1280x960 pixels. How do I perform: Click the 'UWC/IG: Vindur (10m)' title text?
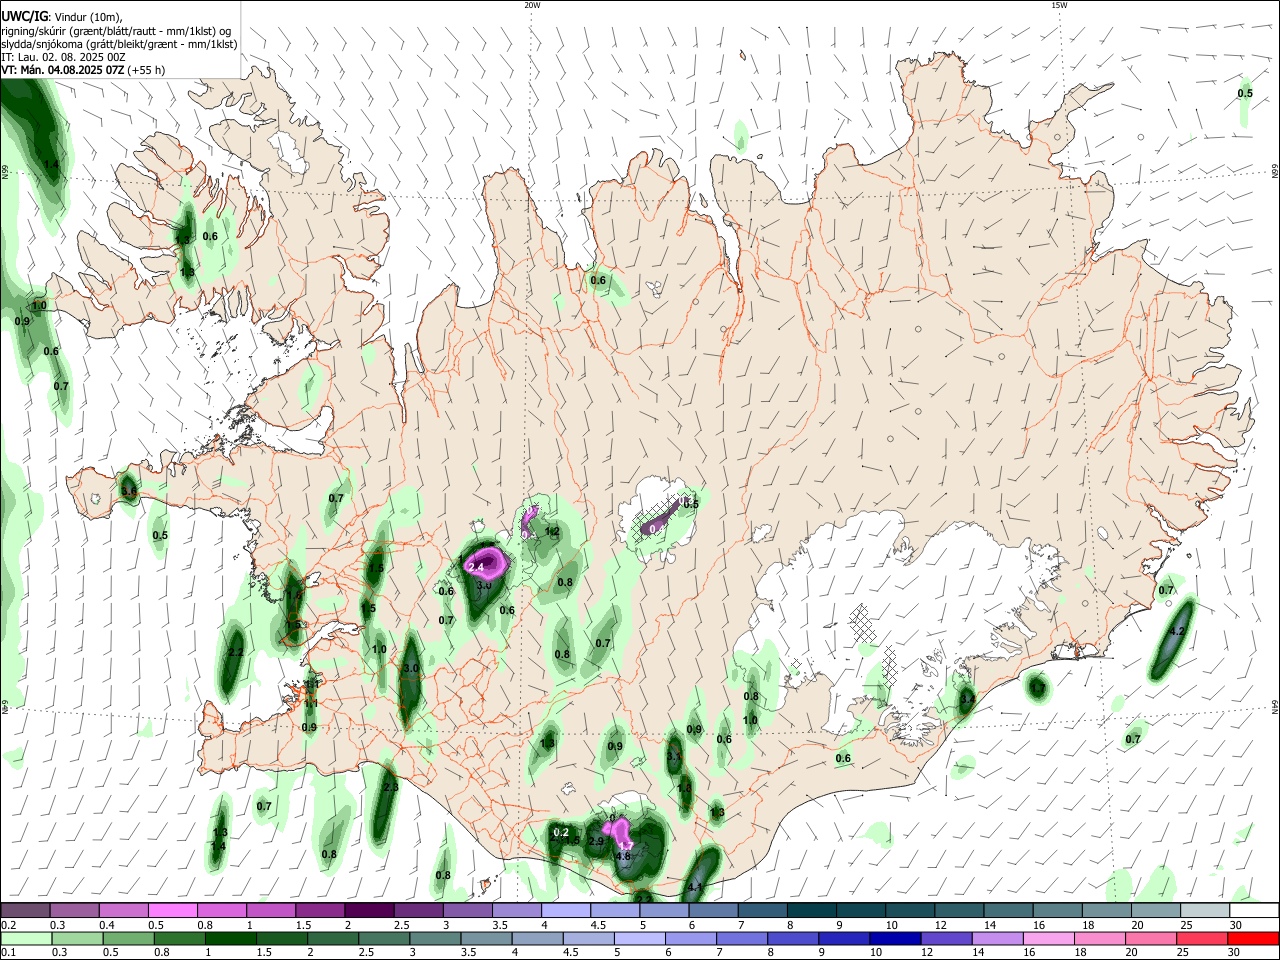point(62,17)
